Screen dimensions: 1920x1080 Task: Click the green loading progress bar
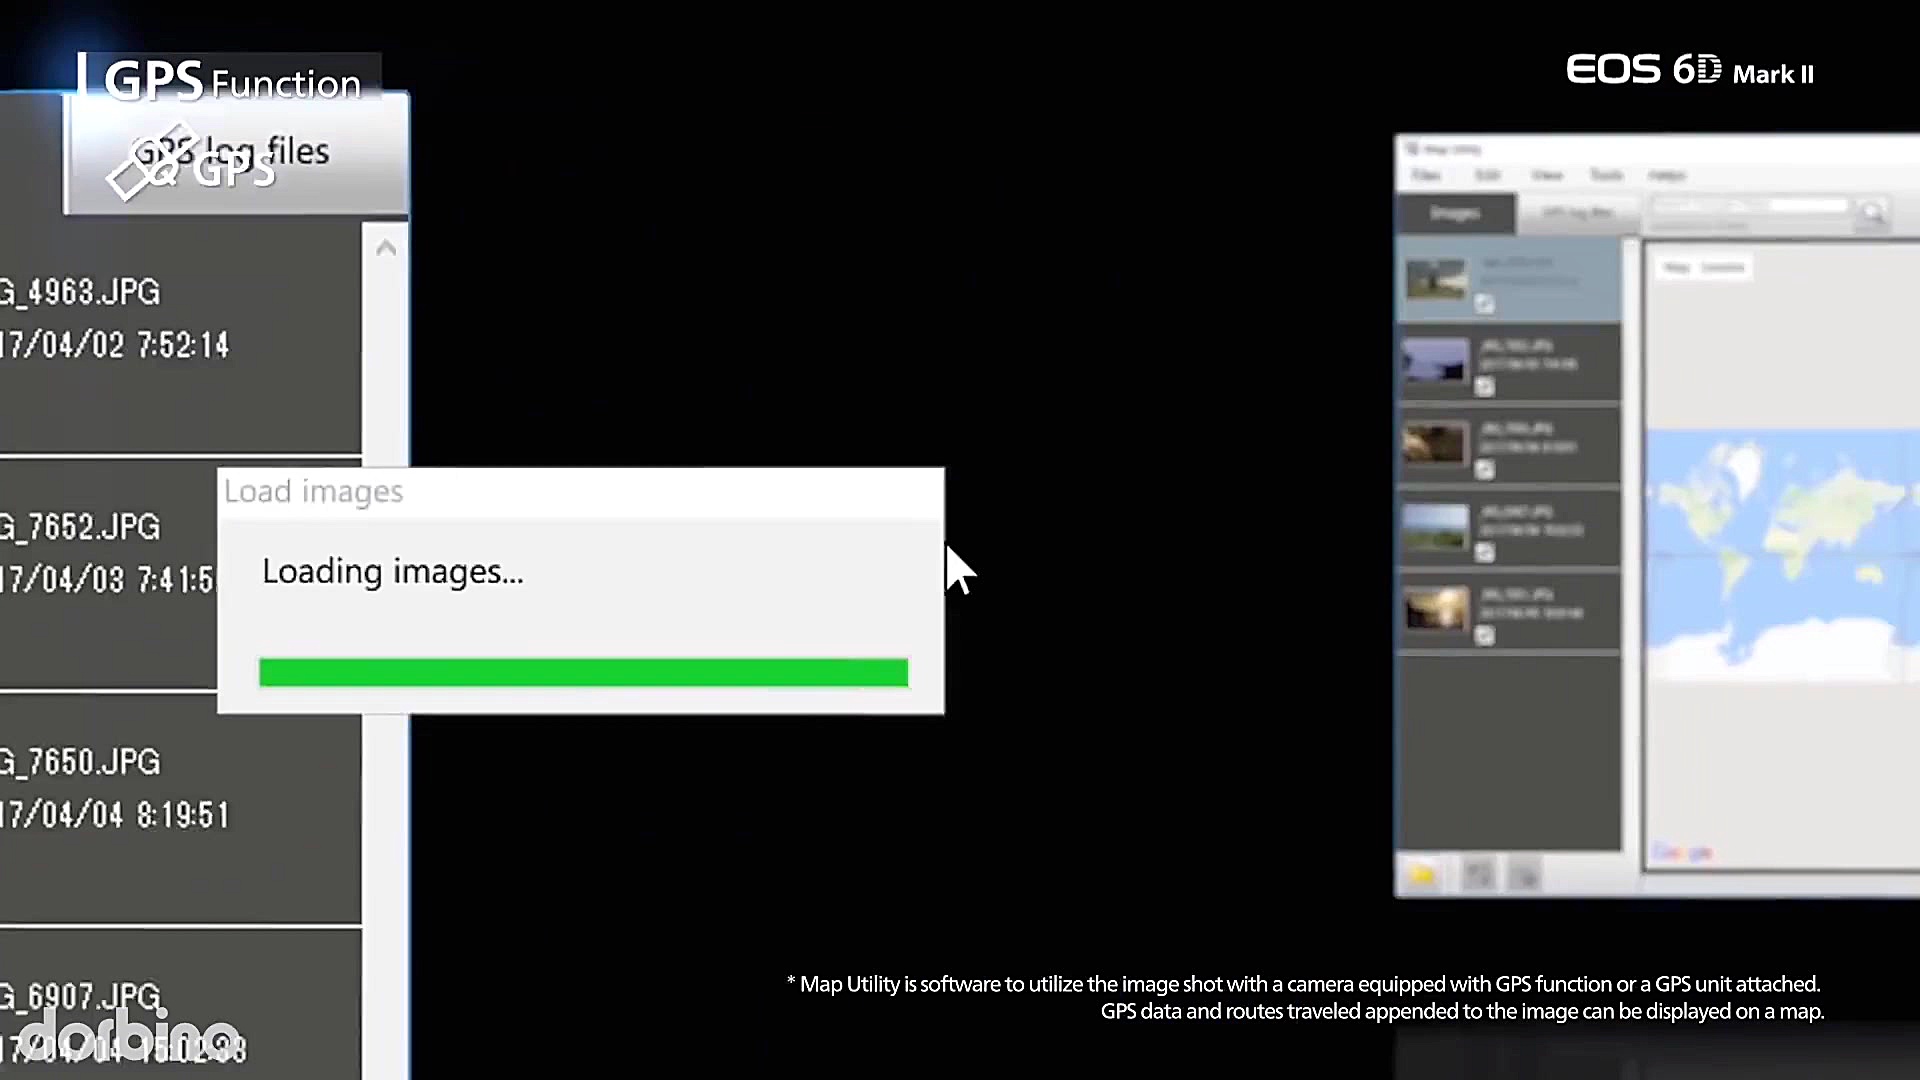point(583,672)
